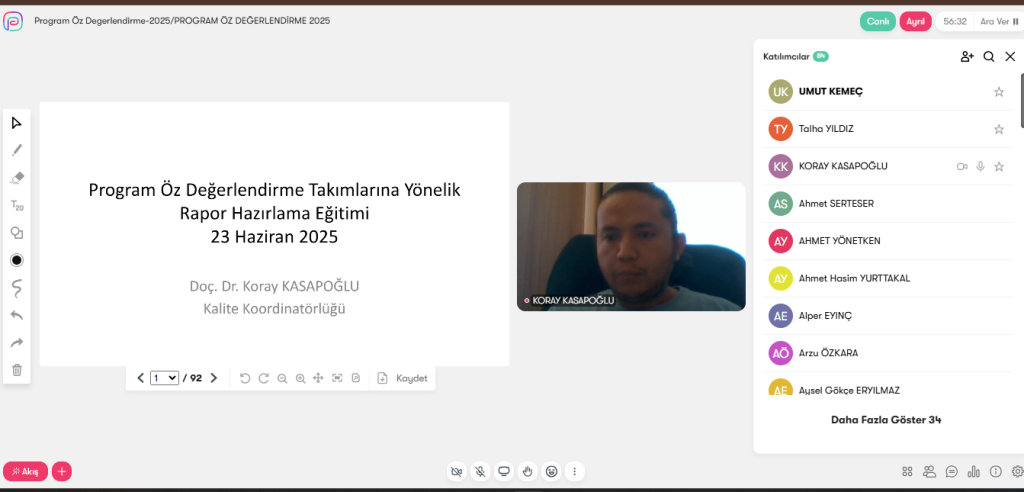Unmute the microphone
Image resolution: width=1024 pixels, height=492 pixels.
pos(480,471)
